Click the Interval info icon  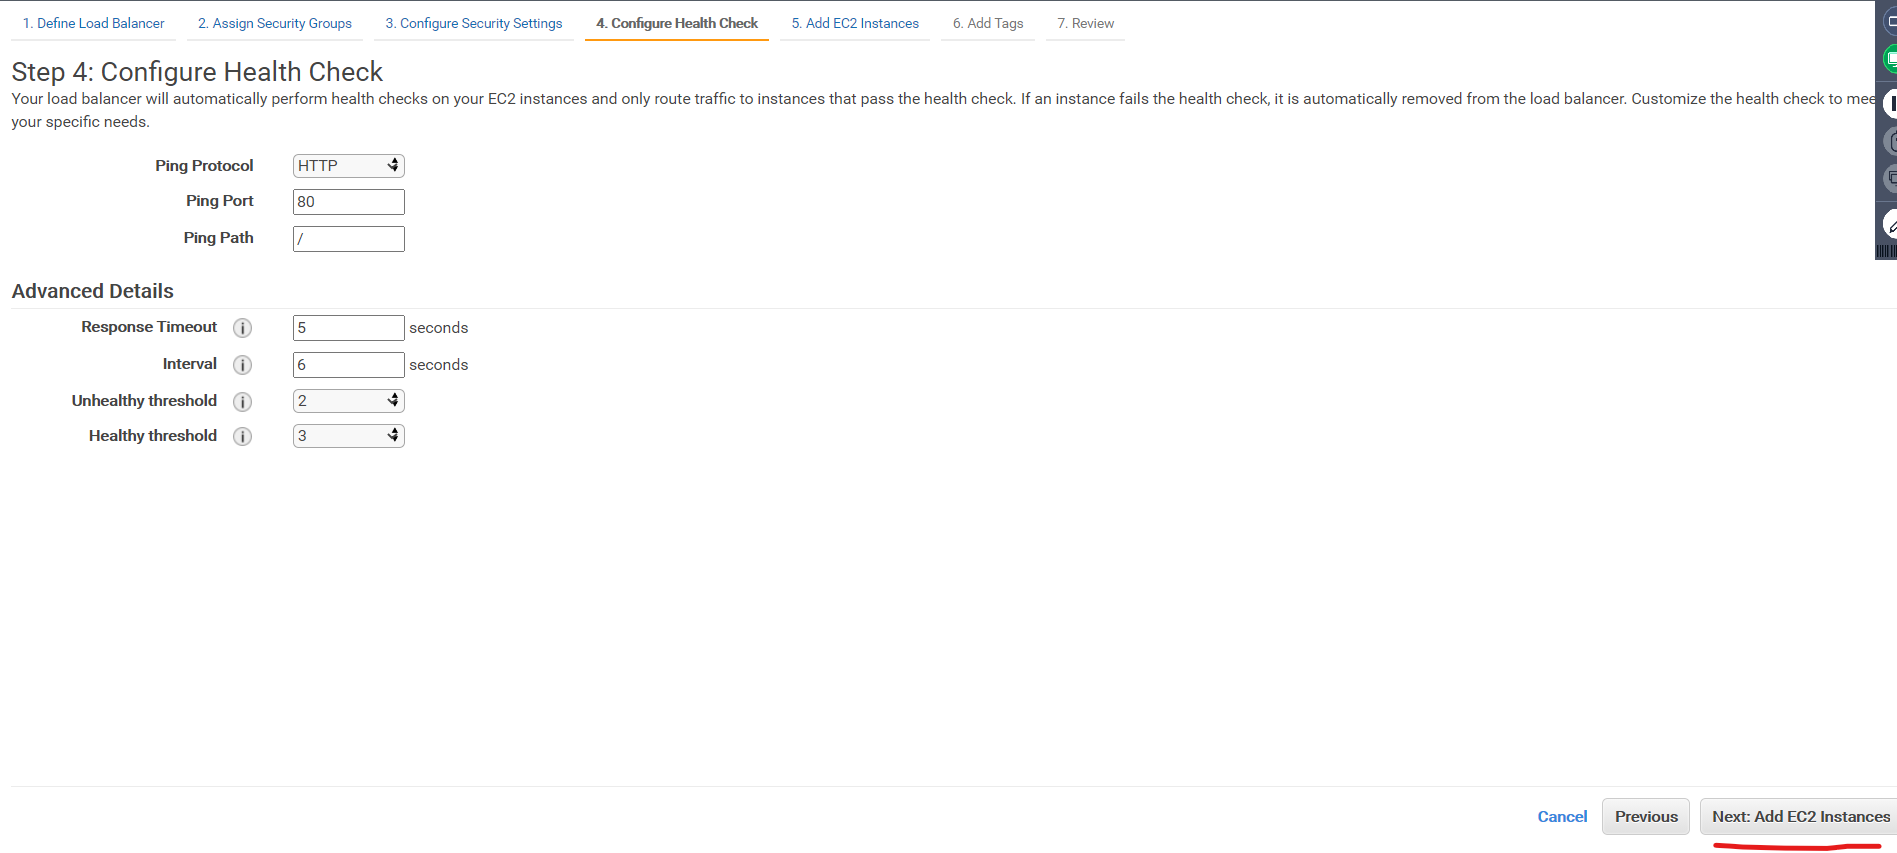[x=242, y=365]
